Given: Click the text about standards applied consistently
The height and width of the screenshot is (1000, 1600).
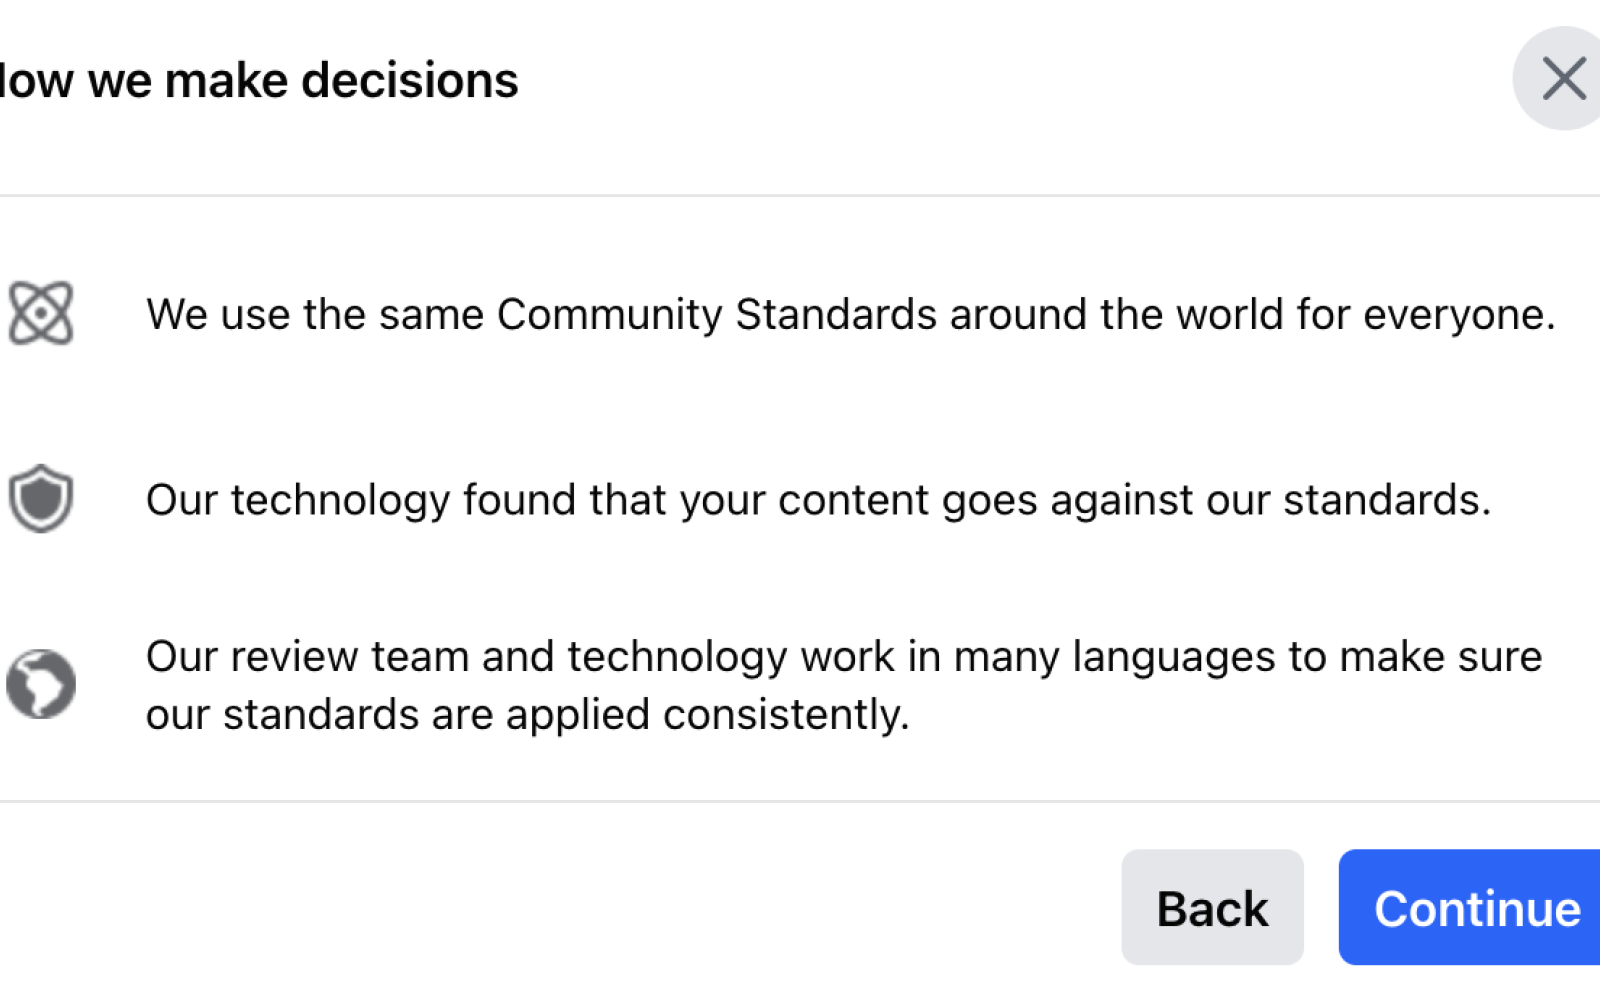Looking at the screenshot, I should (528, 714).
